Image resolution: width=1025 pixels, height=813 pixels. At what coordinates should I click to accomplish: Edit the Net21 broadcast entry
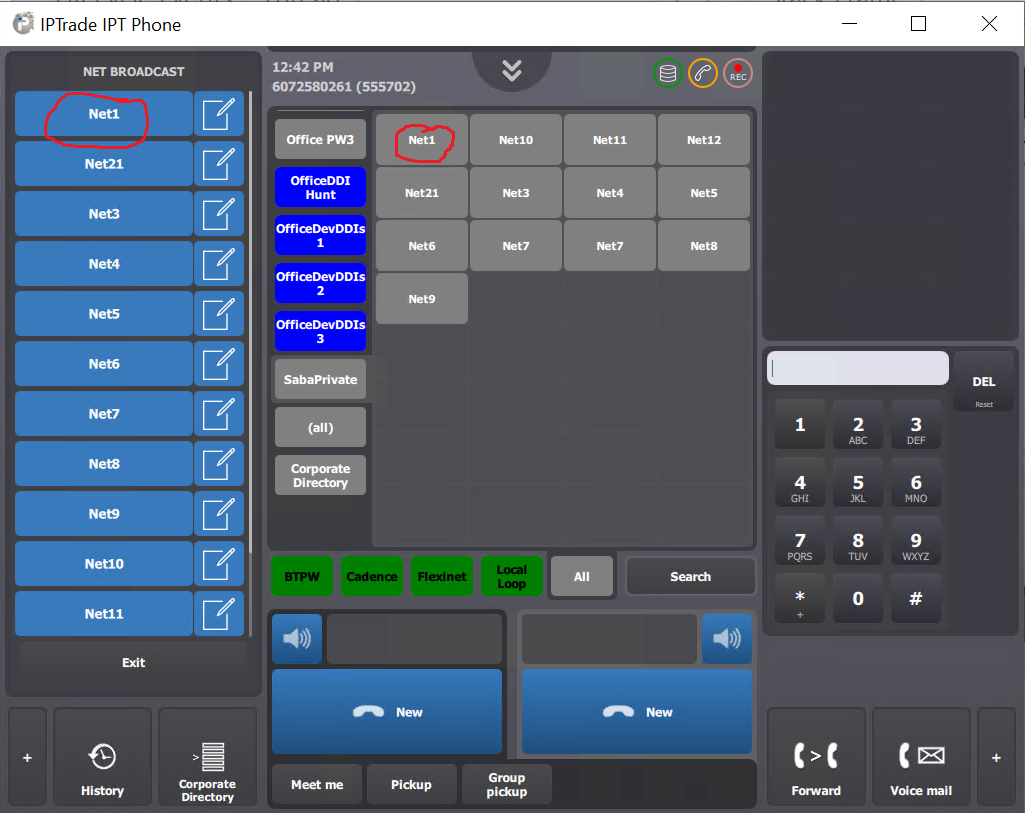(x=218, y=164)
